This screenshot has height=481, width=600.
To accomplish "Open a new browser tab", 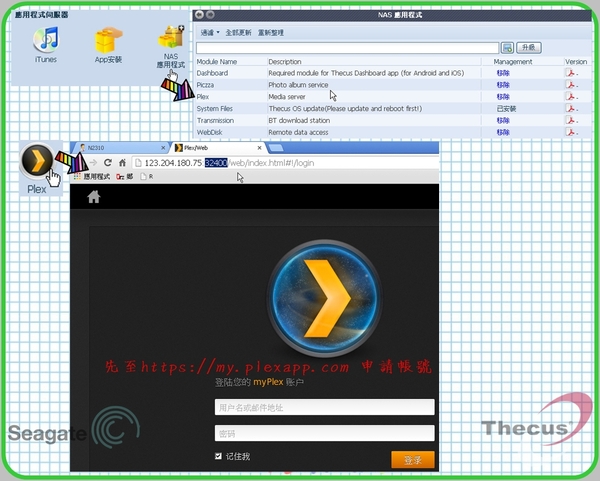I will 276,148.
